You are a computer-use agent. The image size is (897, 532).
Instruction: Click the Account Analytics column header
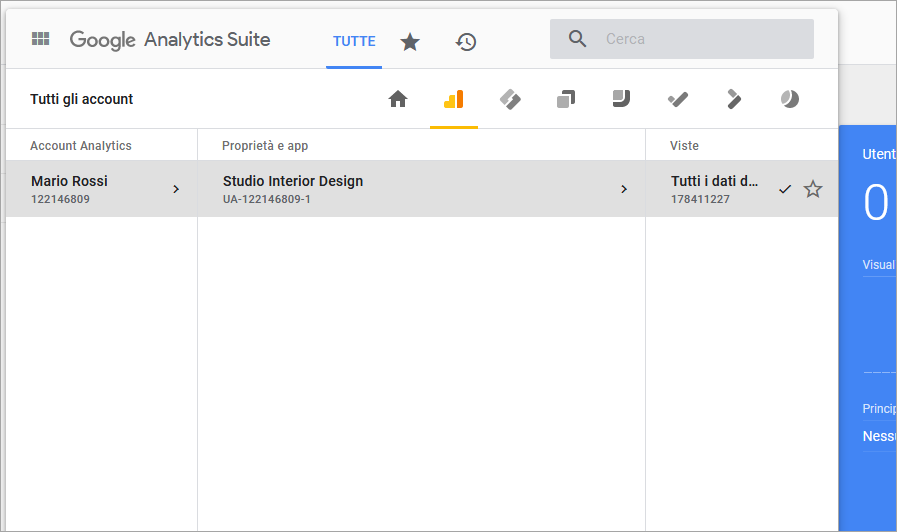pyautogui.click(x=81, y=146)
